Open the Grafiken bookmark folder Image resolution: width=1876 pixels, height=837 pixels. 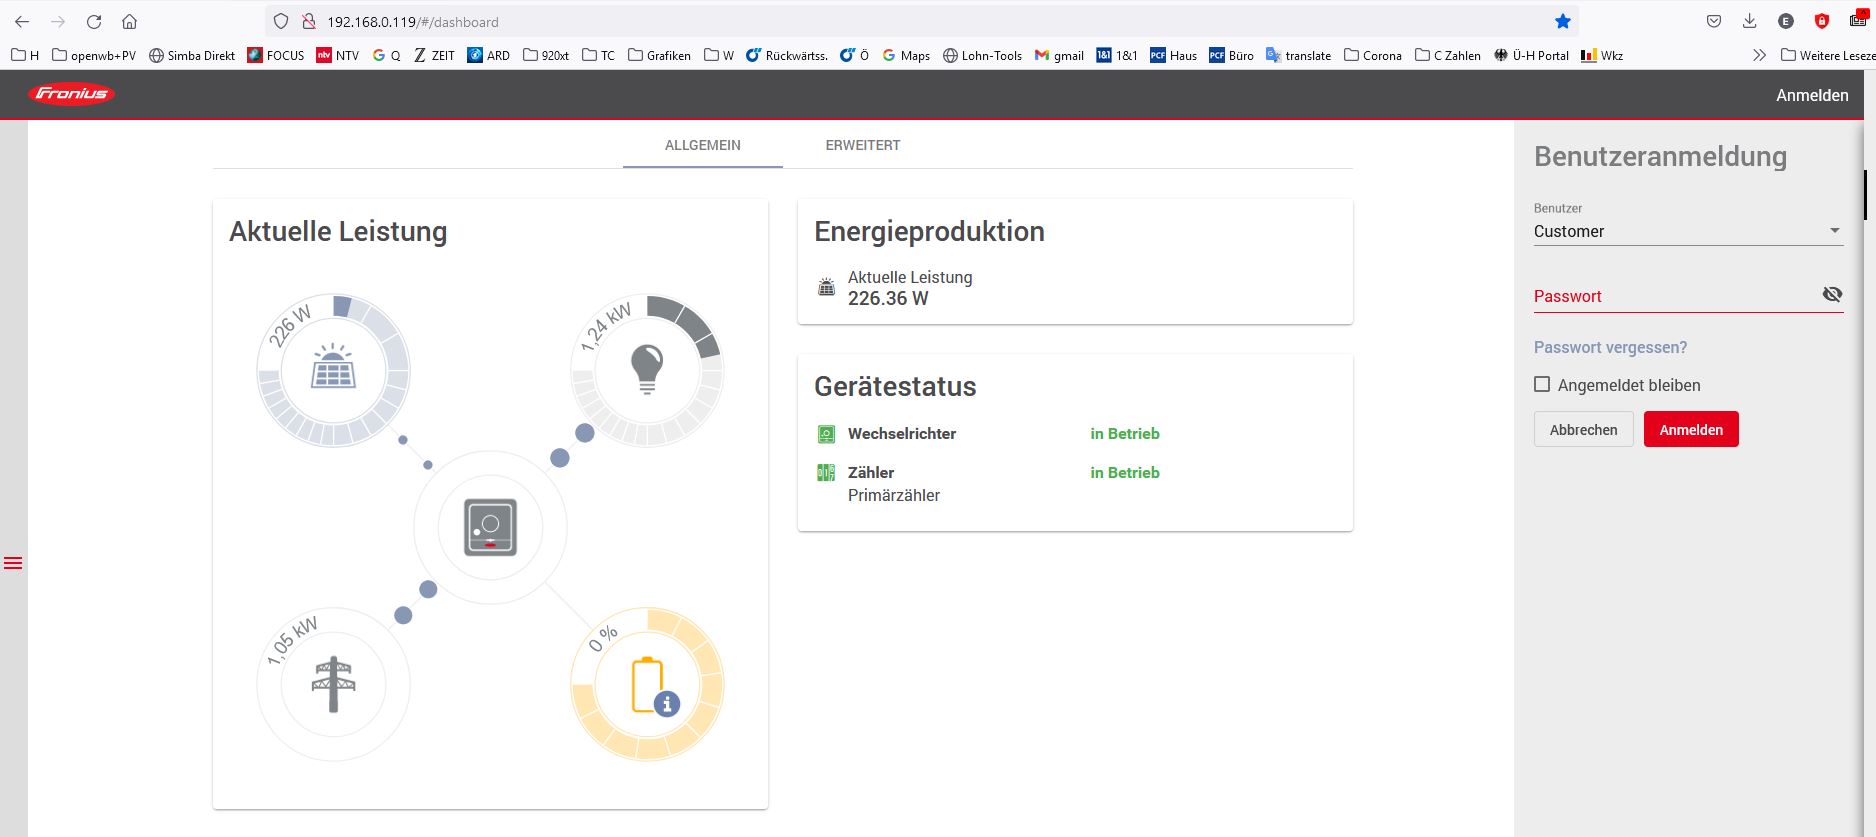point(659,55)
